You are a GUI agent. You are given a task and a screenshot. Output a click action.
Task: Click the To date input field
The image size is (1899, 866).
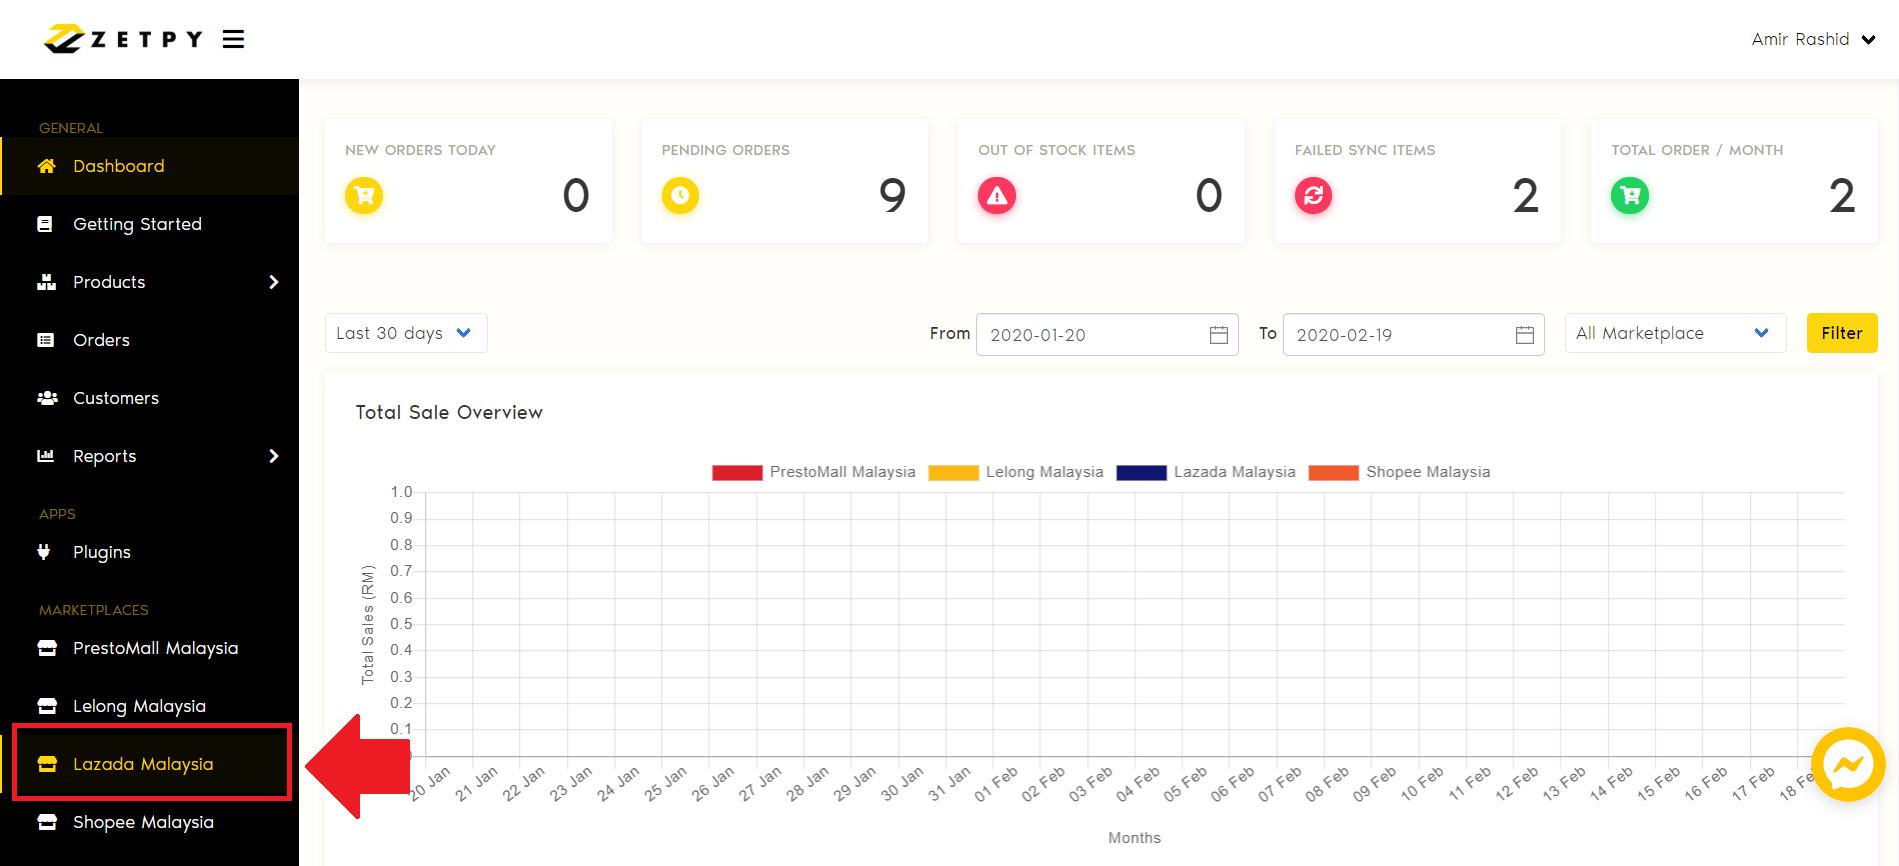click(x=1413, y=335)
